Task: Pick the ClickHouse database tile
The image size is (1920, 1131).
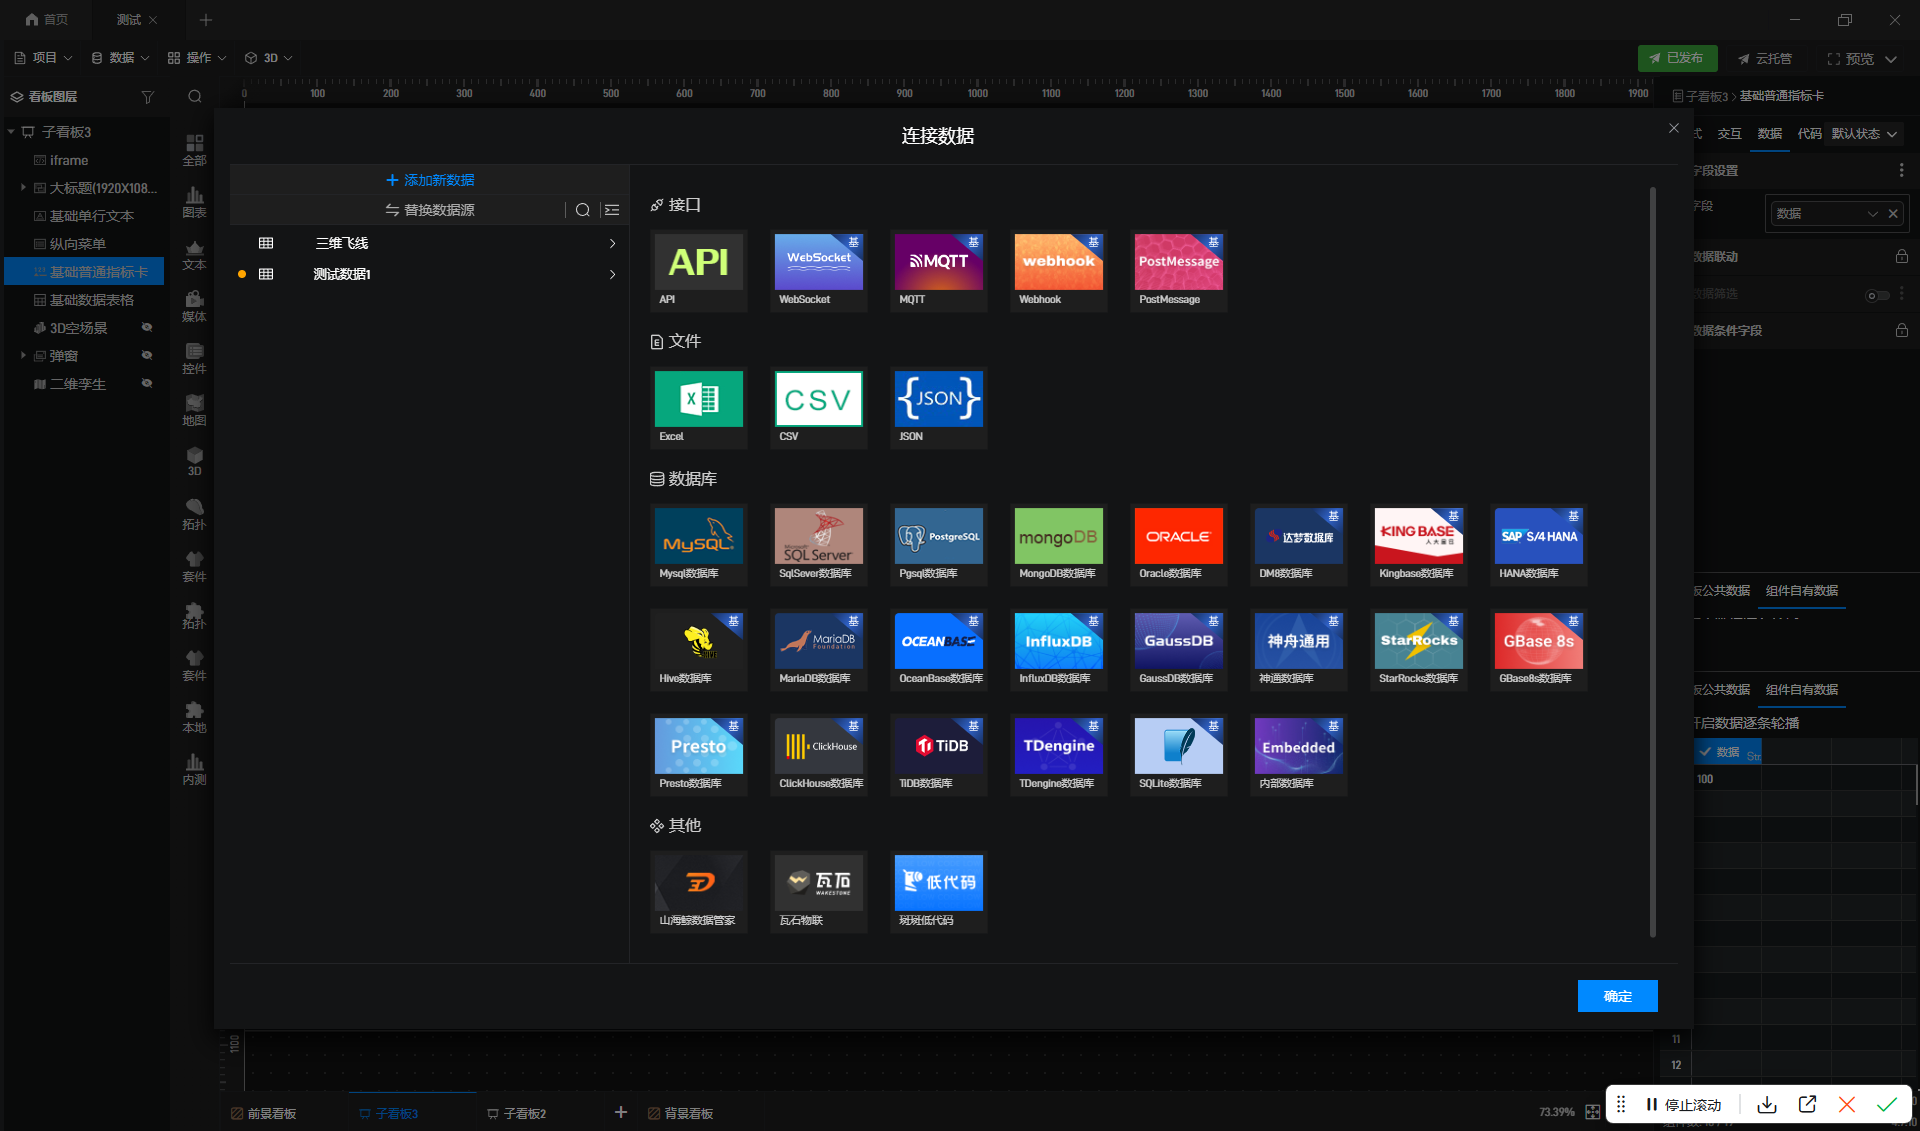Action: tap(818, 754)
